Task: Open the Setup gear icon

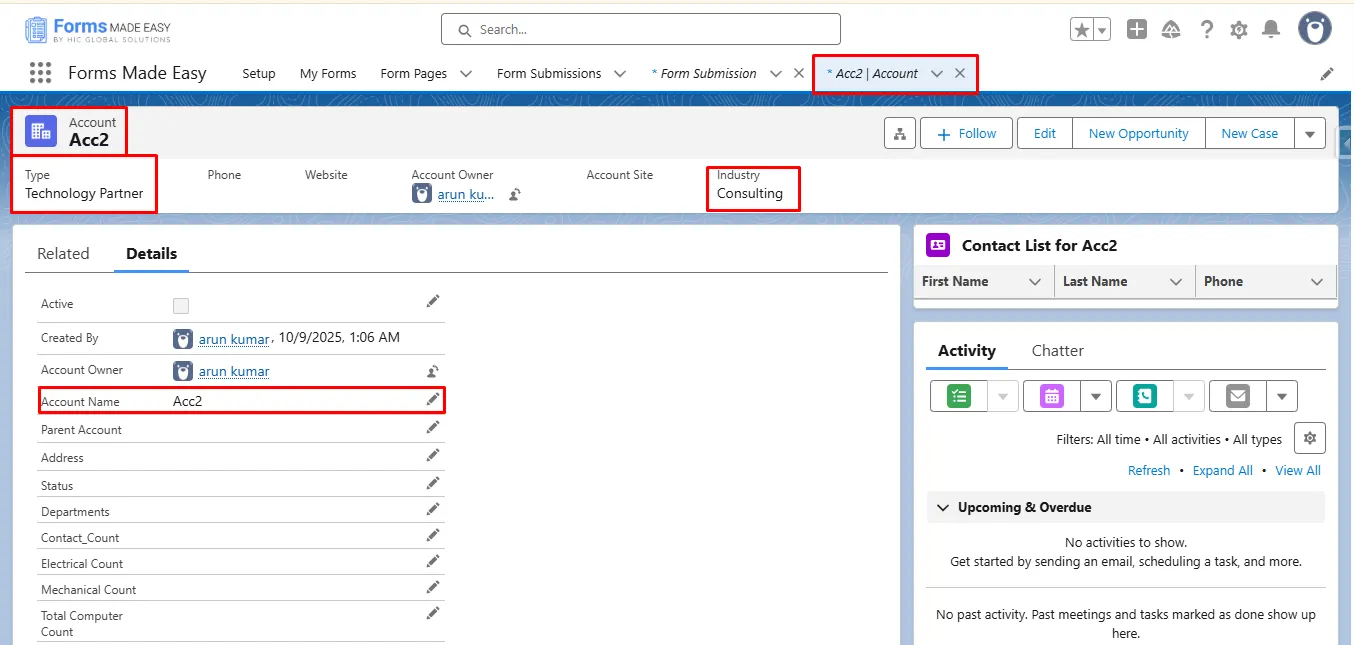Action: click(1239, 30)
